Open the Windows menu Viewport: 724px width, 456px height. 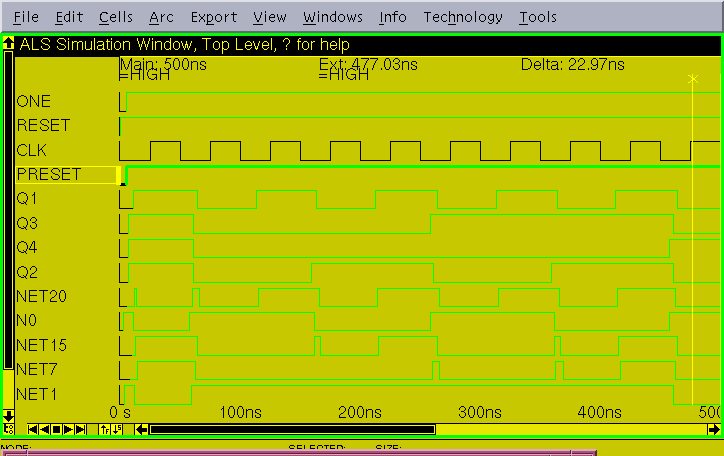pyautogui.click(x=333, y=17)
